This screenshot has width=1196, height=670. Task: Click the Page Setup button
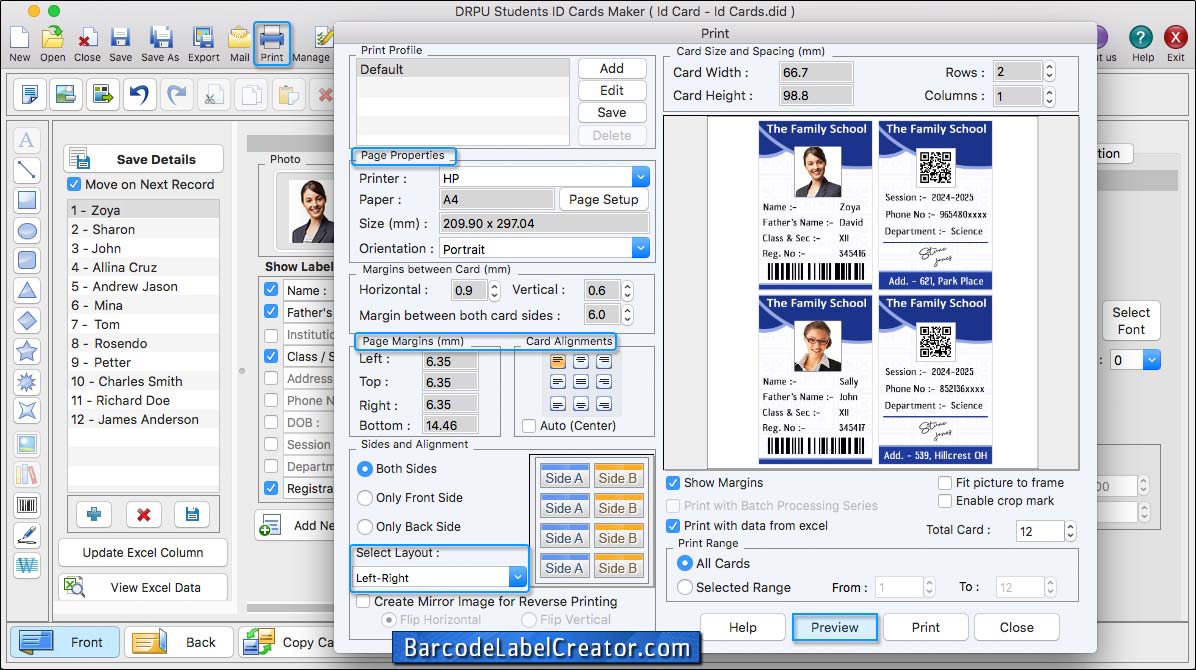[x=603, y=199]
